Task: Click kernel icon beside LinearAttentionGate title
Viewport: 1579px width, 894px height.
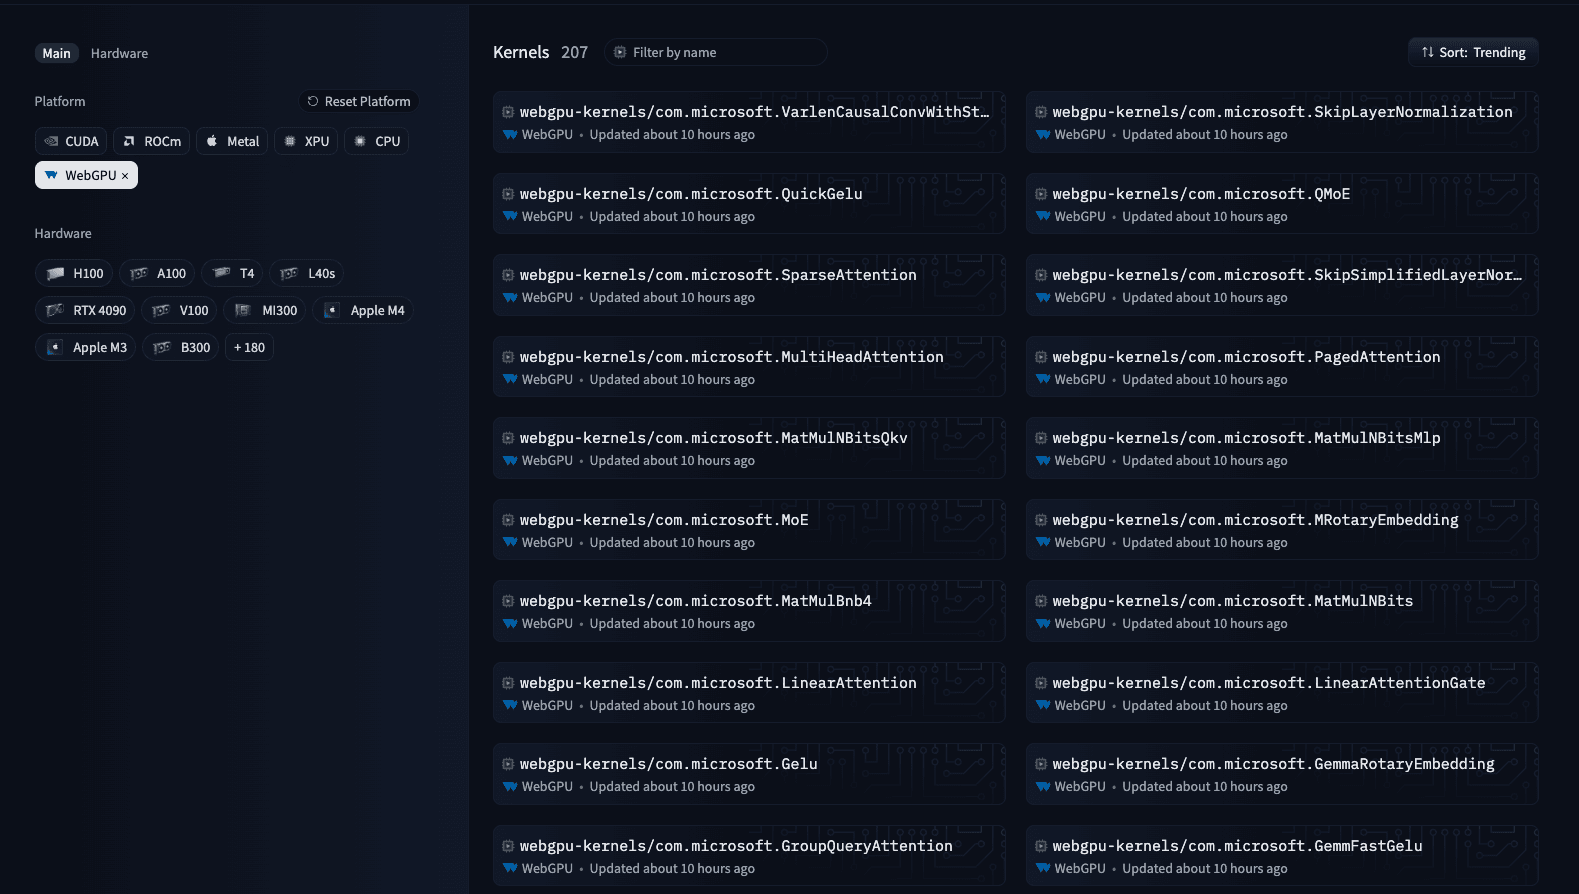Action: tap(1041, 683)
